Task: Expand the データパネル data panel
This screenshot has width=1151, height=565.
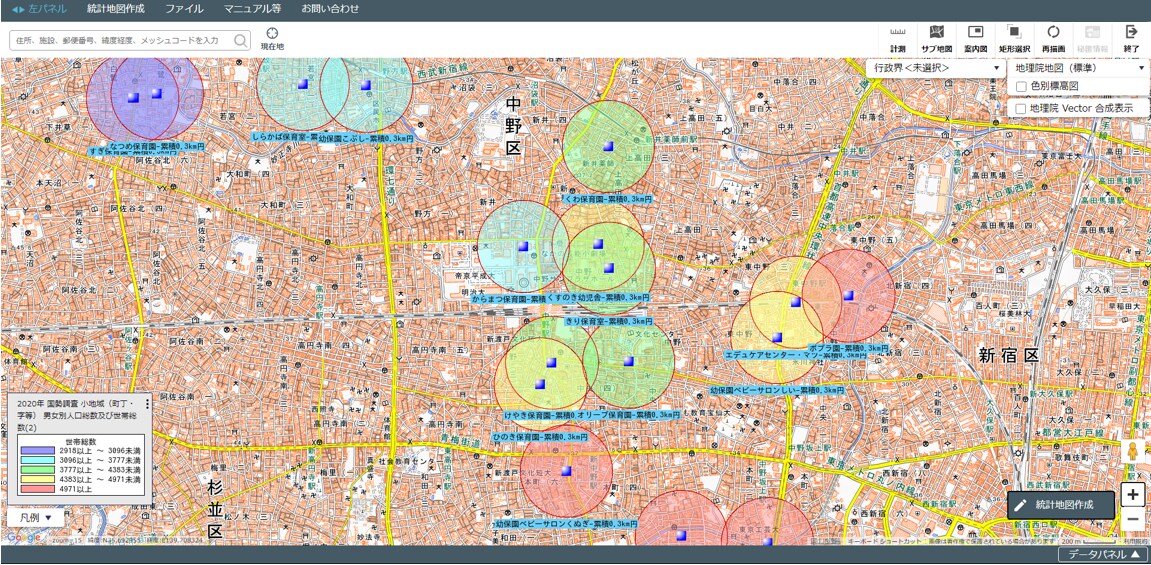Action: 1104,555
